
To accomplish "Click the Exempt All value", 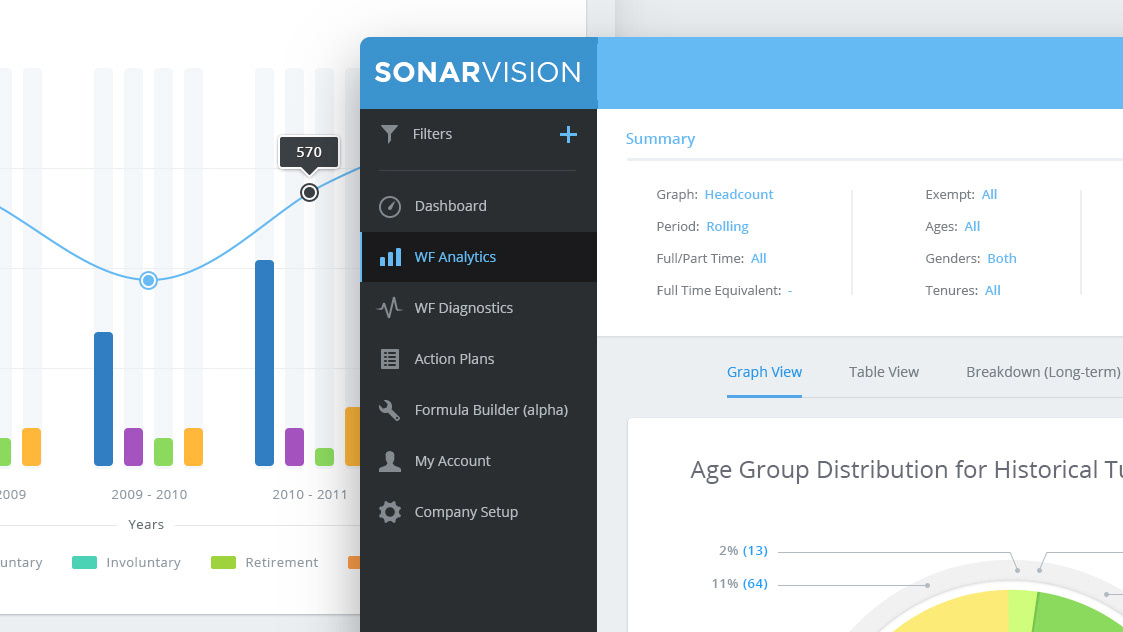I will [x=989, y=194].
